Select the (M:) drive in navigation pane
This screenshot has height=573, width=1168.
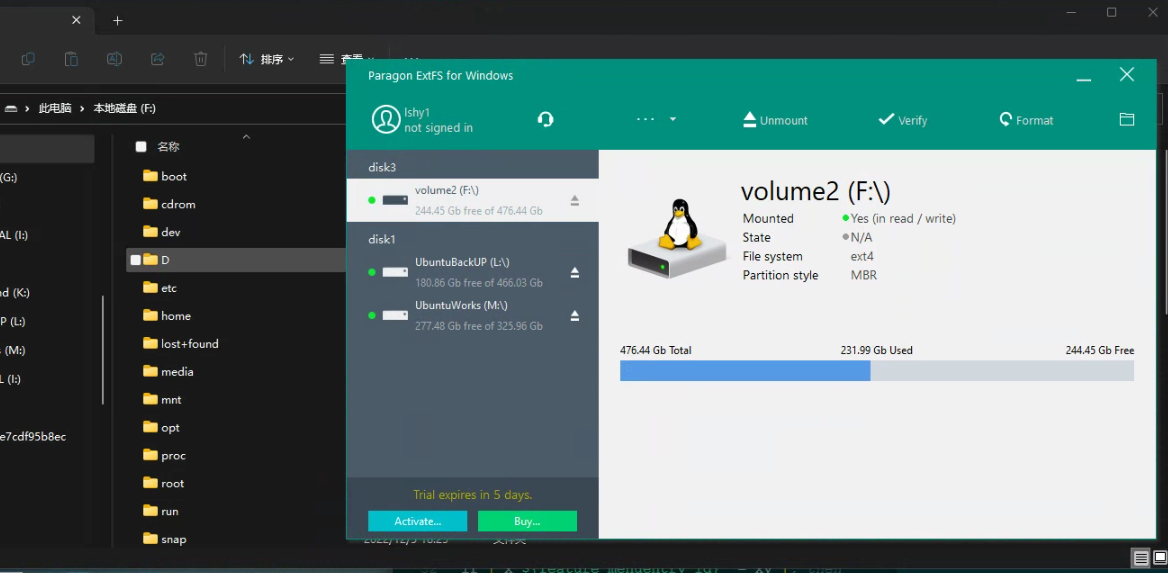pos(15,350)
